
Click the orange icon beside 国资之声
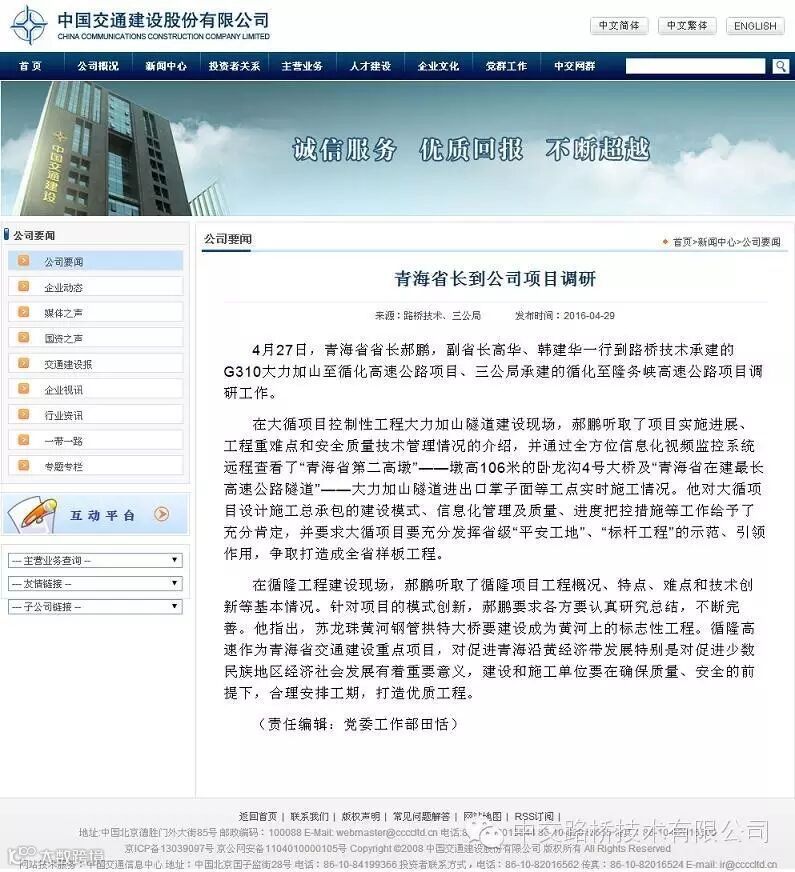coord(24,338)
